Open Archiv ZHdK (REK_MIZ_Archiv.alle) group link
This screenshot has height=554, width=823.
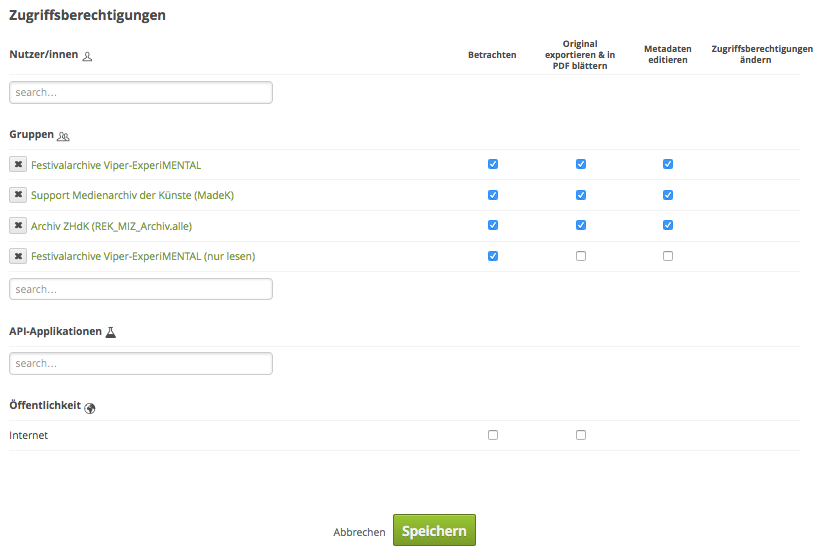(x=111, y=226)
